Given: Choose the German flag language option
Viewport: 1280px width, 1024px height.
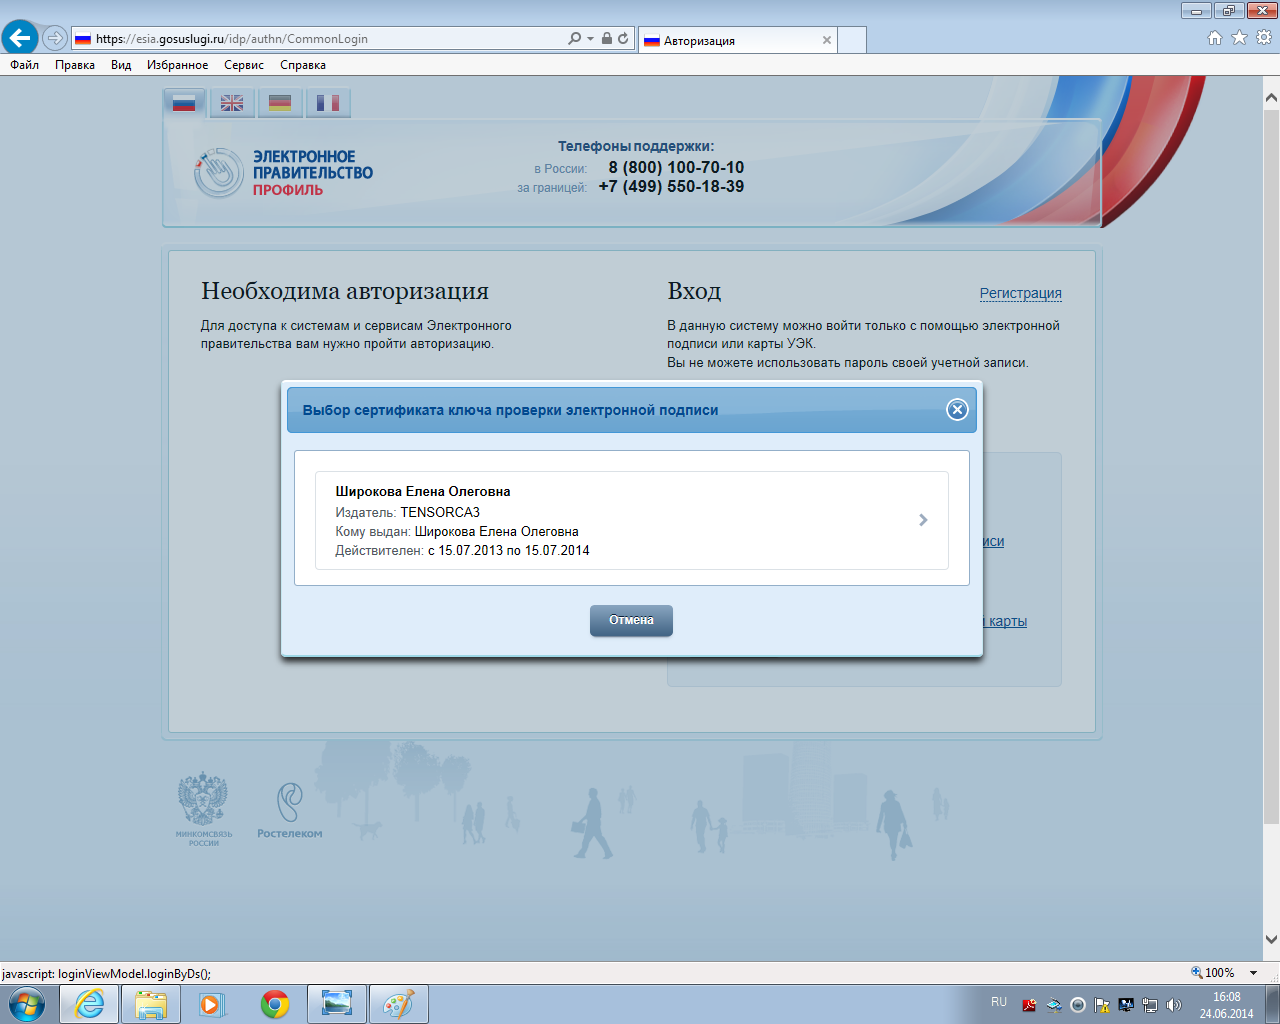Looking at the screenshot, I should (x=280, y=103).
